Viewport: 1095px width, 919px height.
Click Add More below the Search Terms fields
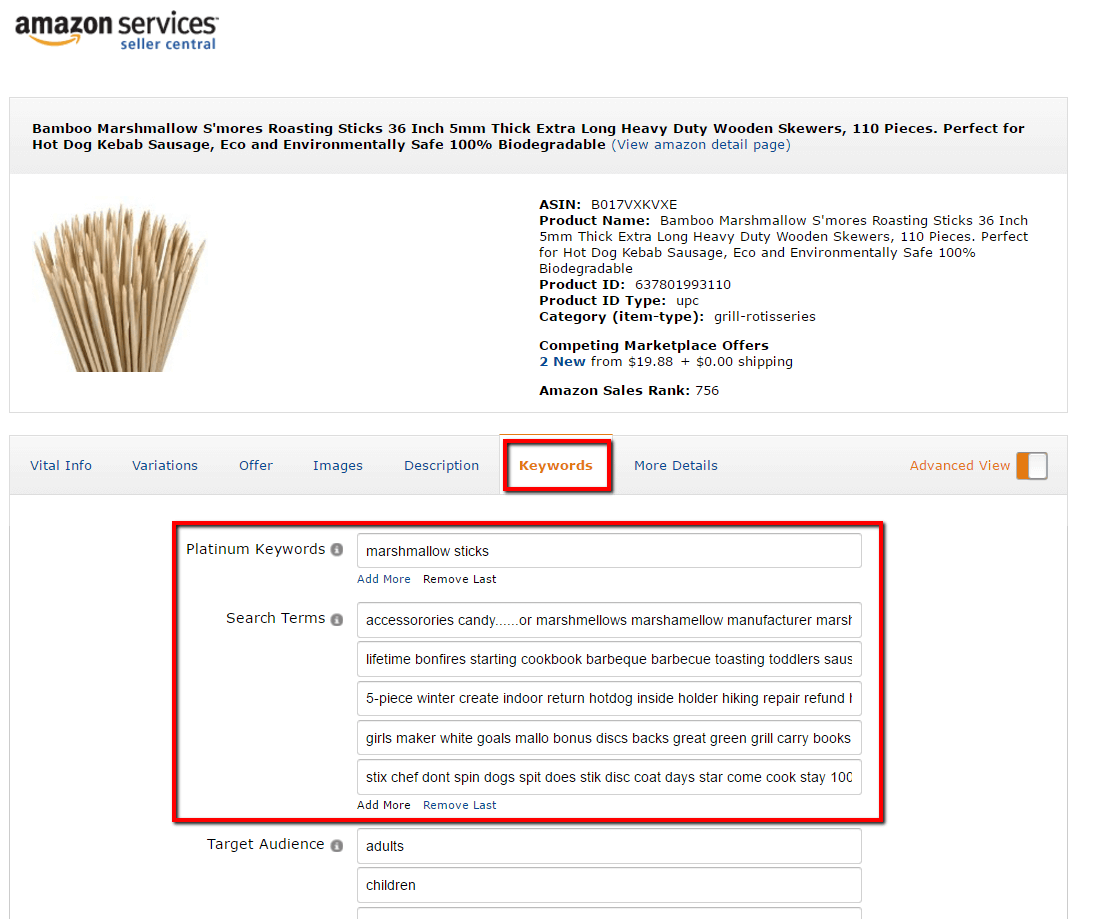tap(383, 805)
